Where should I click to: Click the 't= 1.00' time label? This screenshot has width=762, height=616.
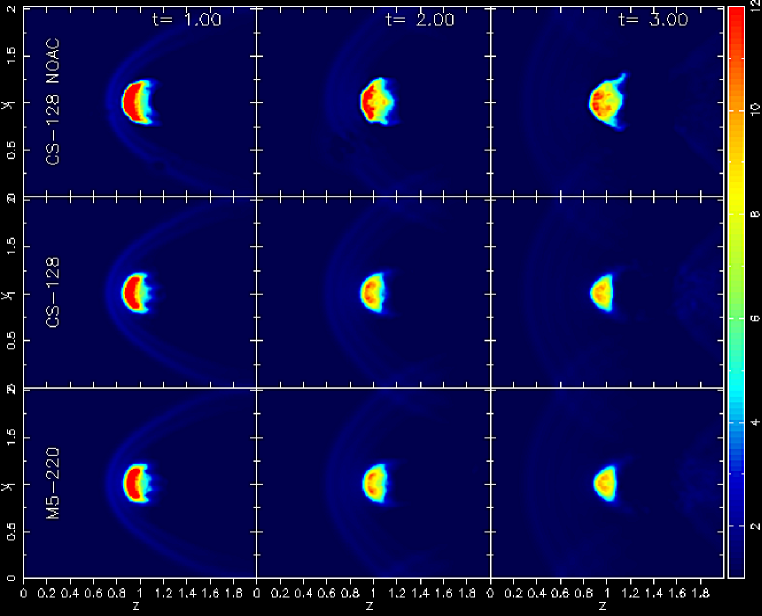click(x=187, y=19)
